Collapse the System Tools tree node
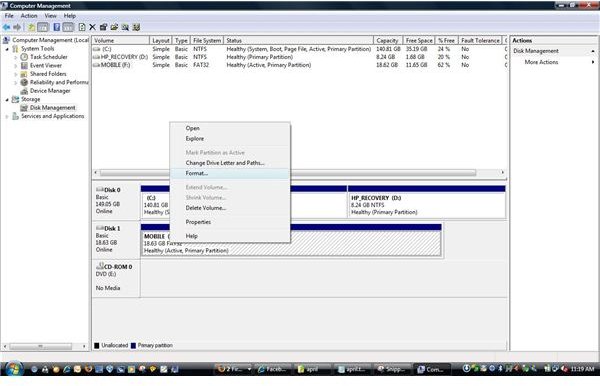The width and height of the screenshot is (600, 386). (7, 49)
